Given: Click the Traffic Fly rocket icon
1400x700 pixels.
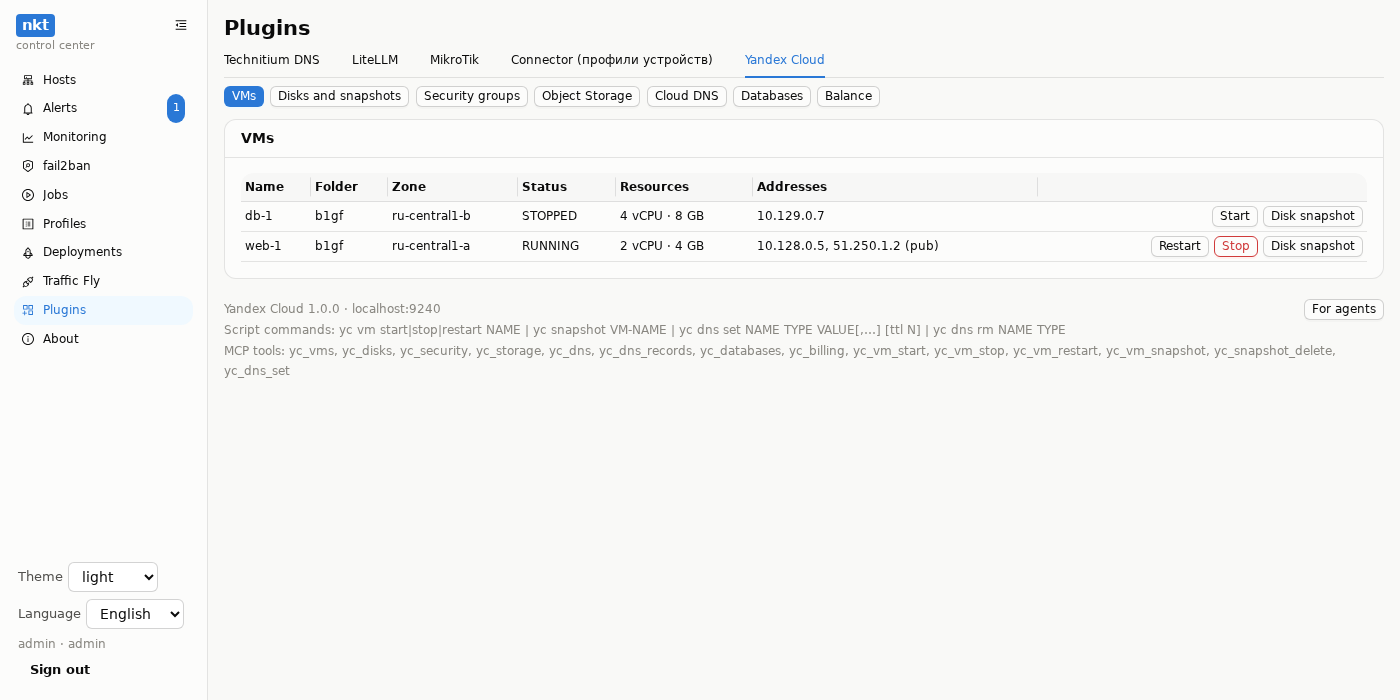Looking at the screenshot, I should (x=28, y=281).
